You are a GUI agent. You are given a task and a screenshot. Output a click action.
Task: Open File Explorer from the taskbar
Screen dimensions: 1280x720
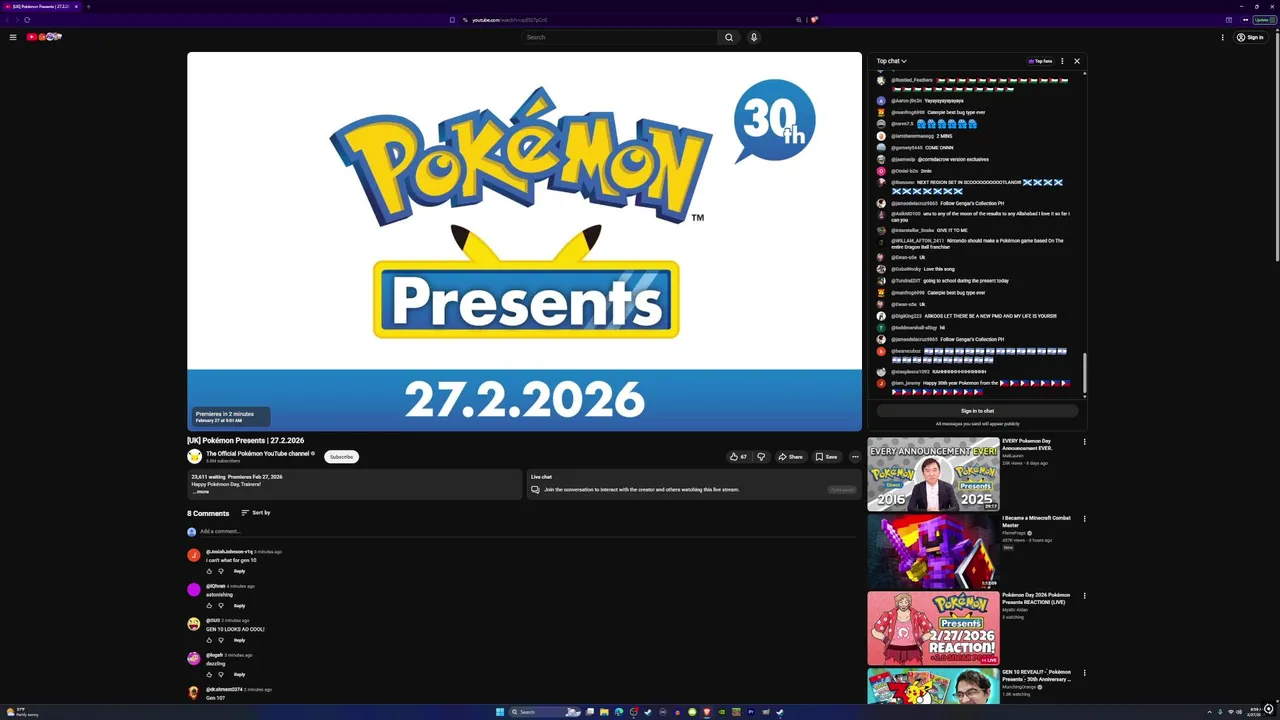(x=604, y=712)
